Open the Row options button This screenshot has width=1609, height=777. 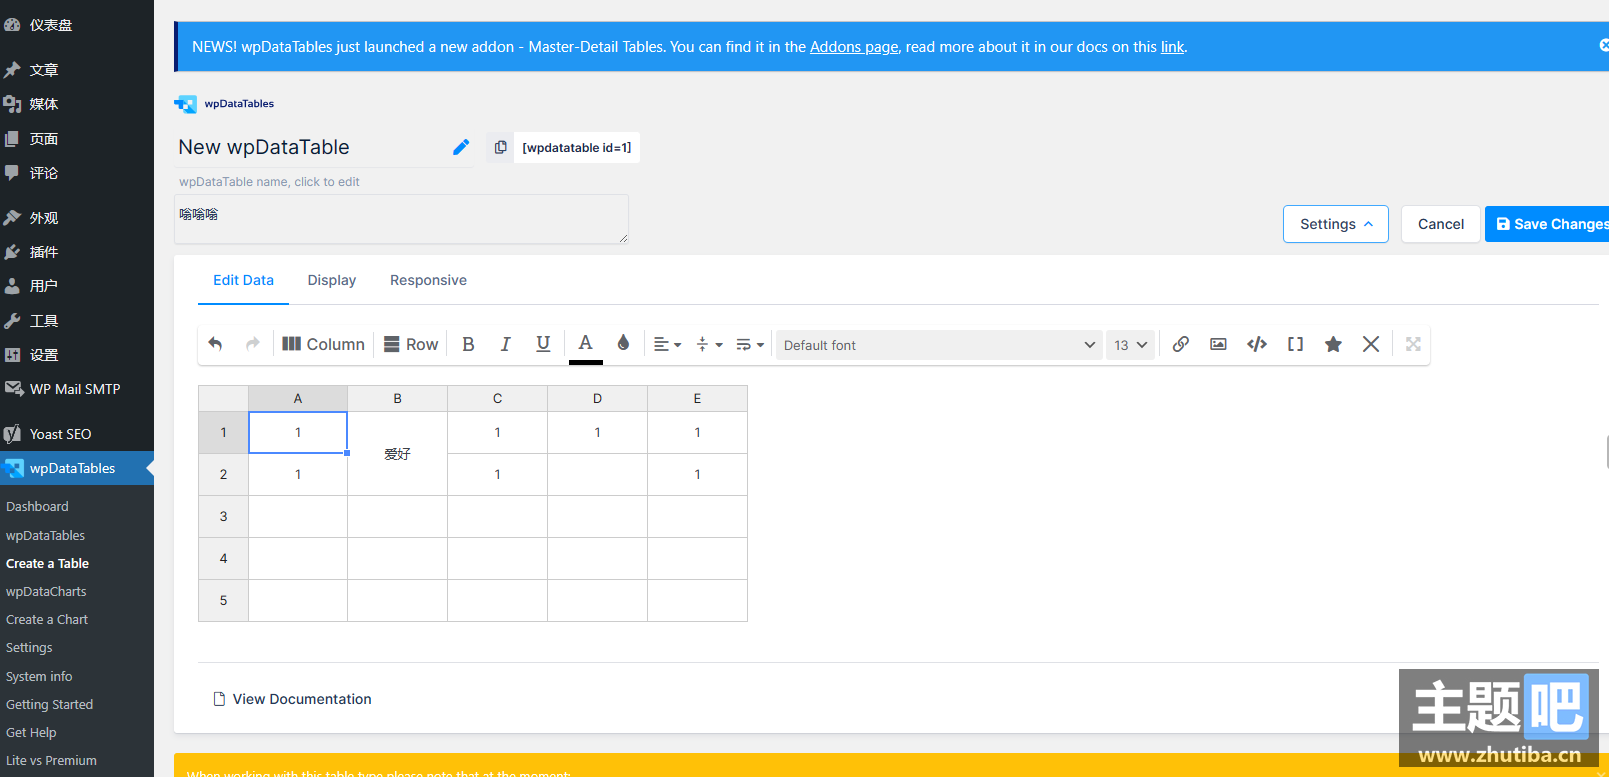tap(411, 344)
